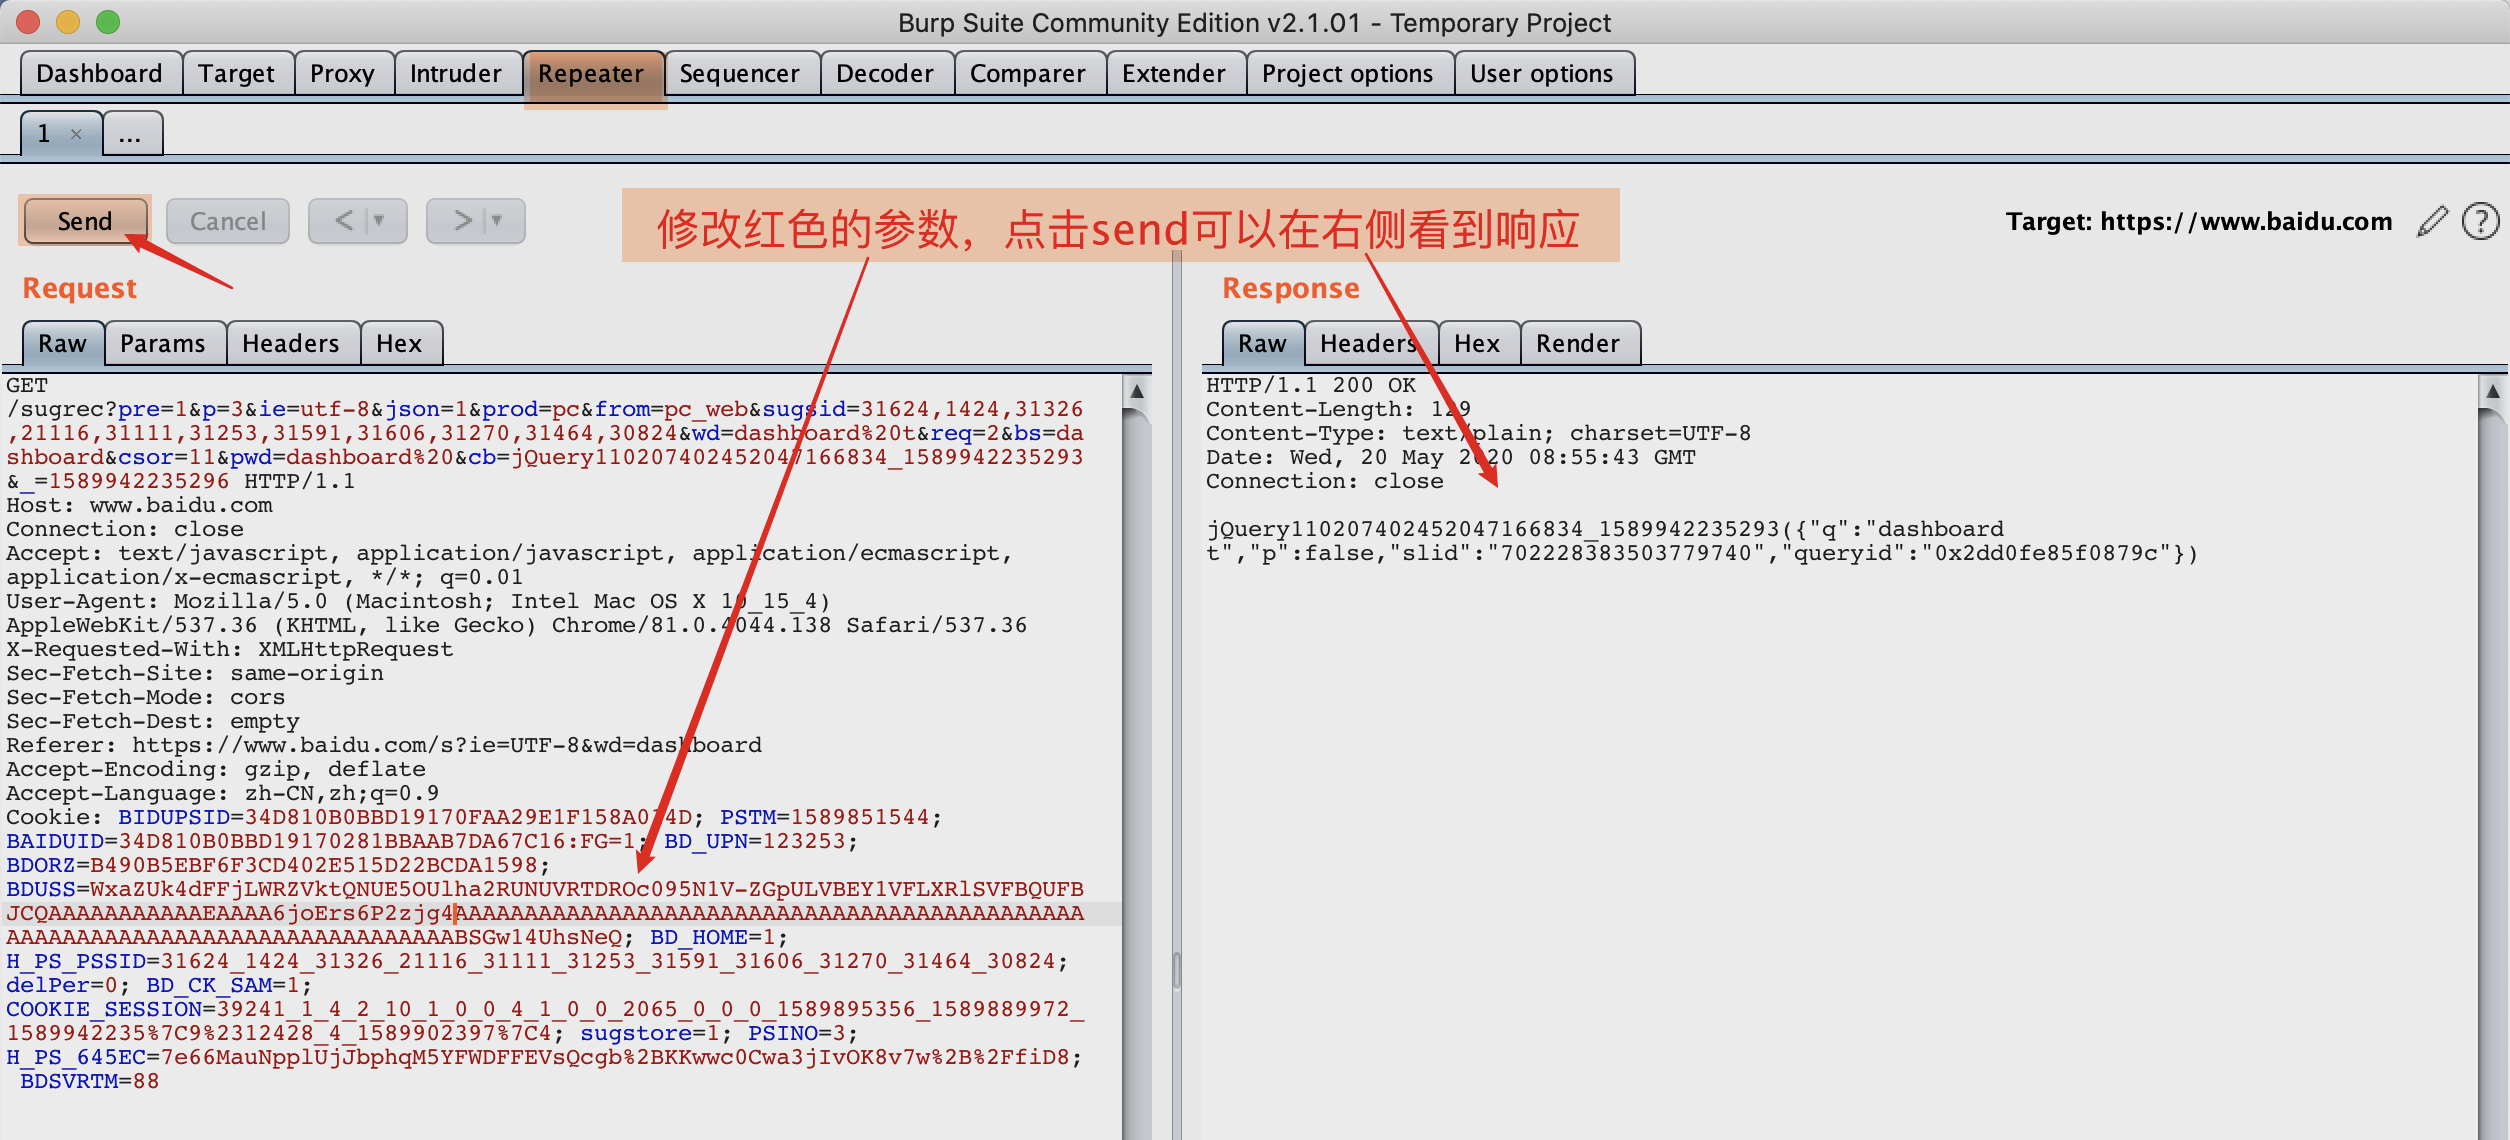
Task: Close Repeater tab 1 with the x
Action: click(76, 134)
